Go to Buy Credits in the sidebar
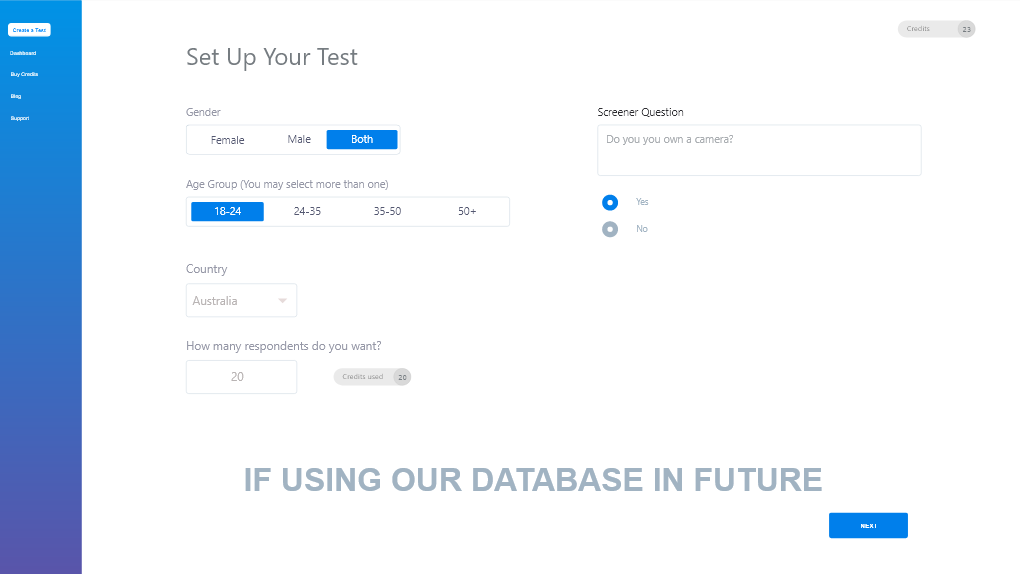 [x=24, y=74]
